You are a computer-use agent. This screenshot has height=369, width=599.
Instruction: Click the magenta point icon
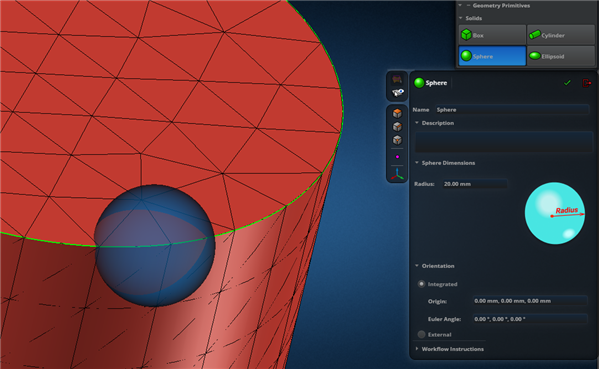pyautogui.click(x=397, y=157)
